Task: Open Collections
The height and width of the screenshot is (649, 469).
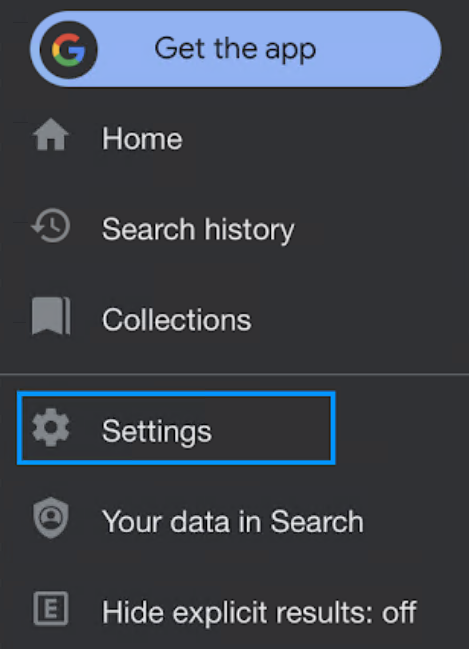Action: tap(234, 319)
